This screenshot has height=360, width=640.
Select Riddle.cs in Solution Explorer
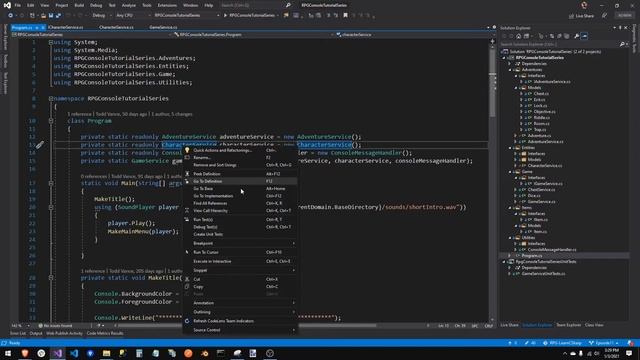[542, 118]
